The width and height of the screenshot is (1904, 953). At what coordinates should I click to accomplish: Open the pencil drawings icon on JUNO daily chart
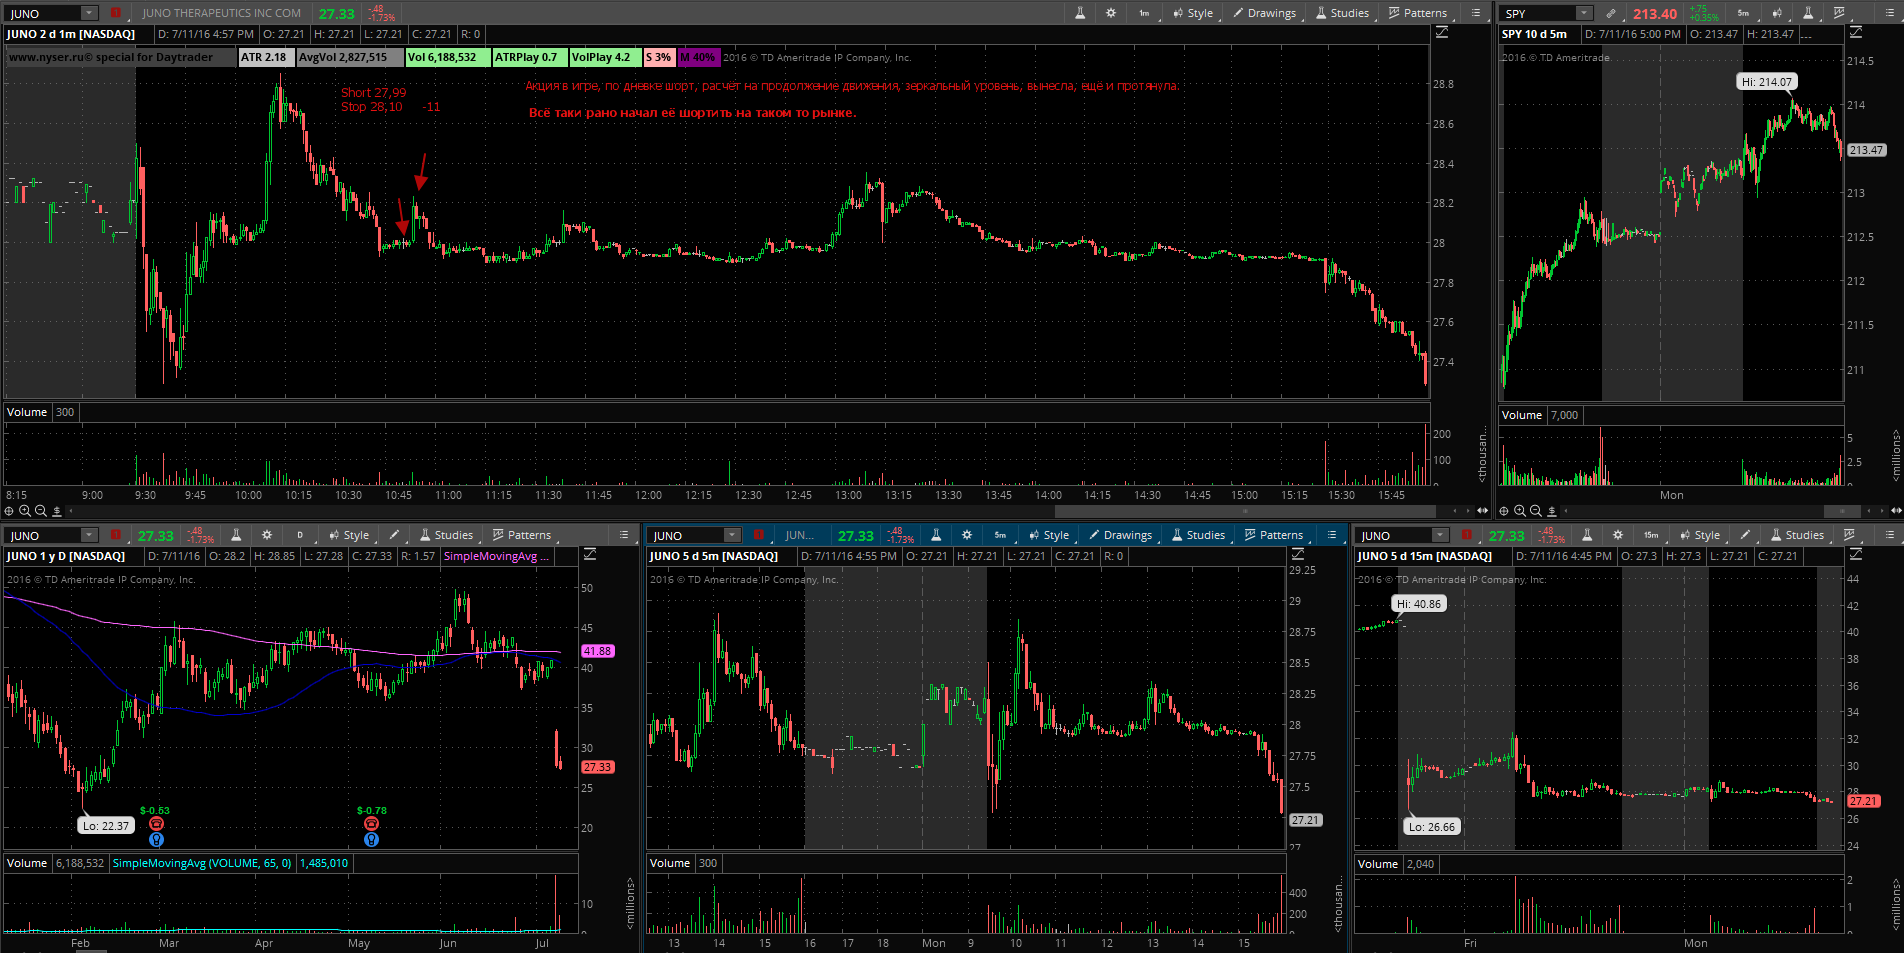(x=395, y=535)
